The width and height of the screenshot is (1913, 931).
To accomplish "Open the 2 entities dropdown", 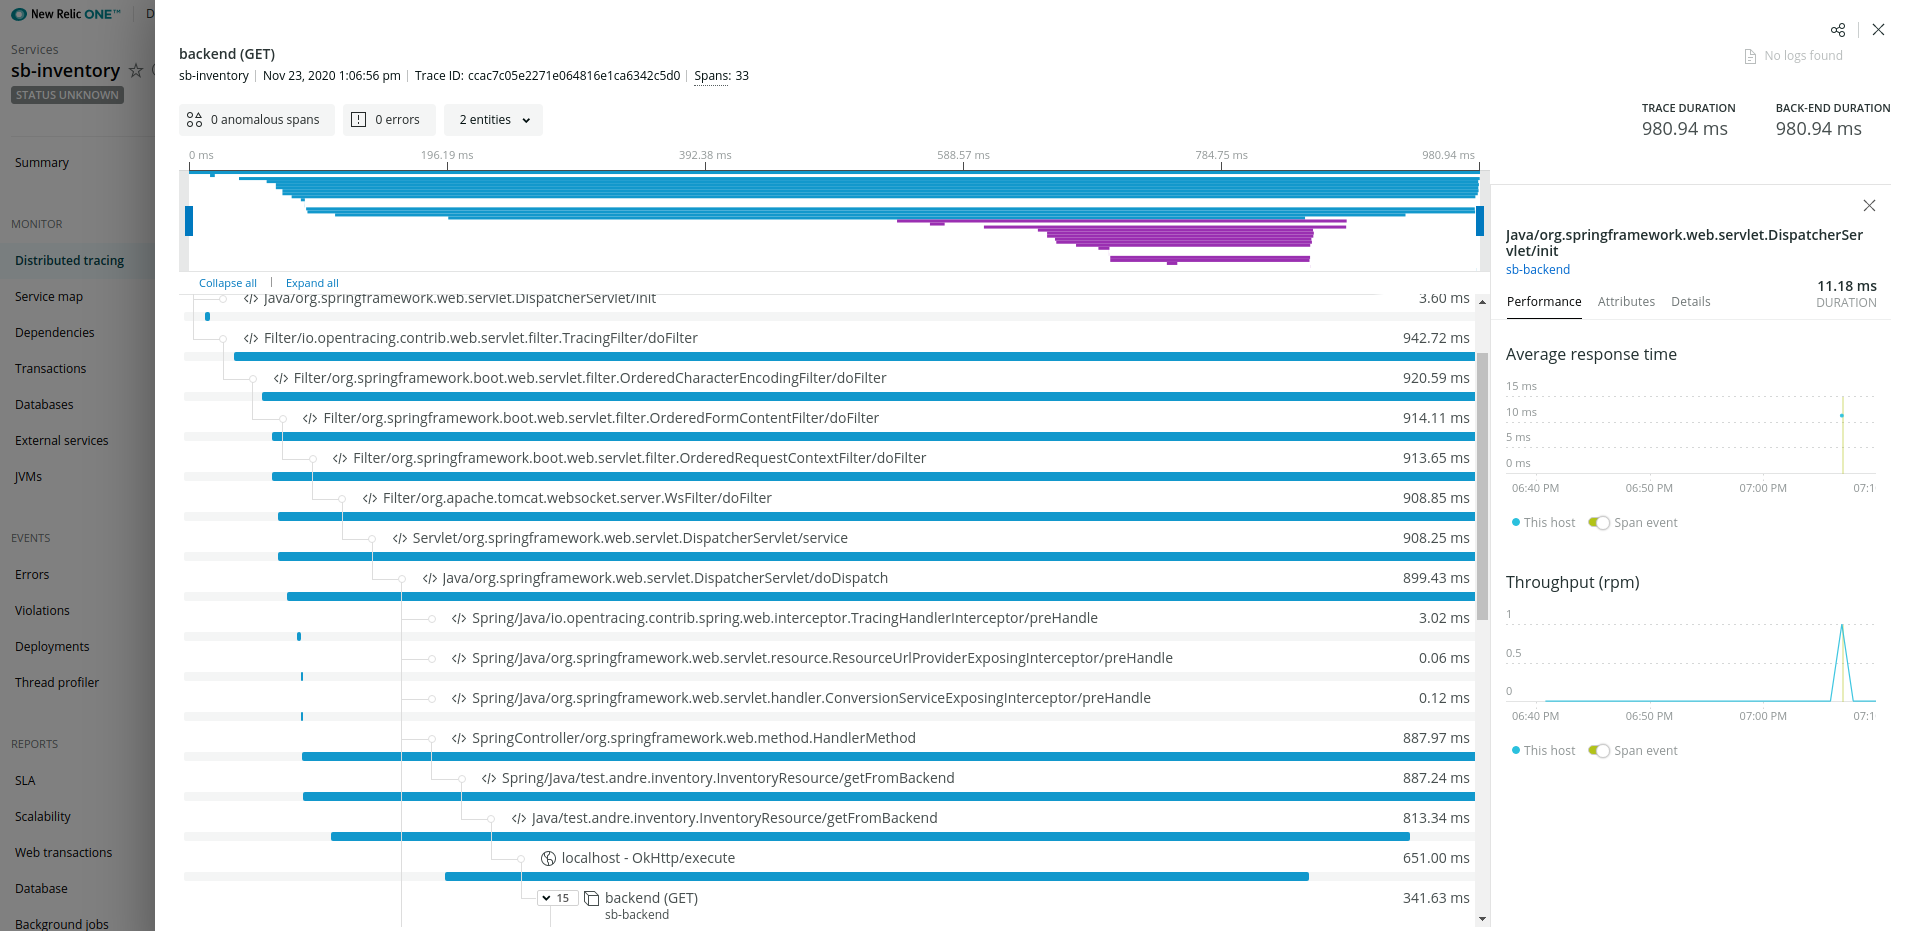I will 494,120.
